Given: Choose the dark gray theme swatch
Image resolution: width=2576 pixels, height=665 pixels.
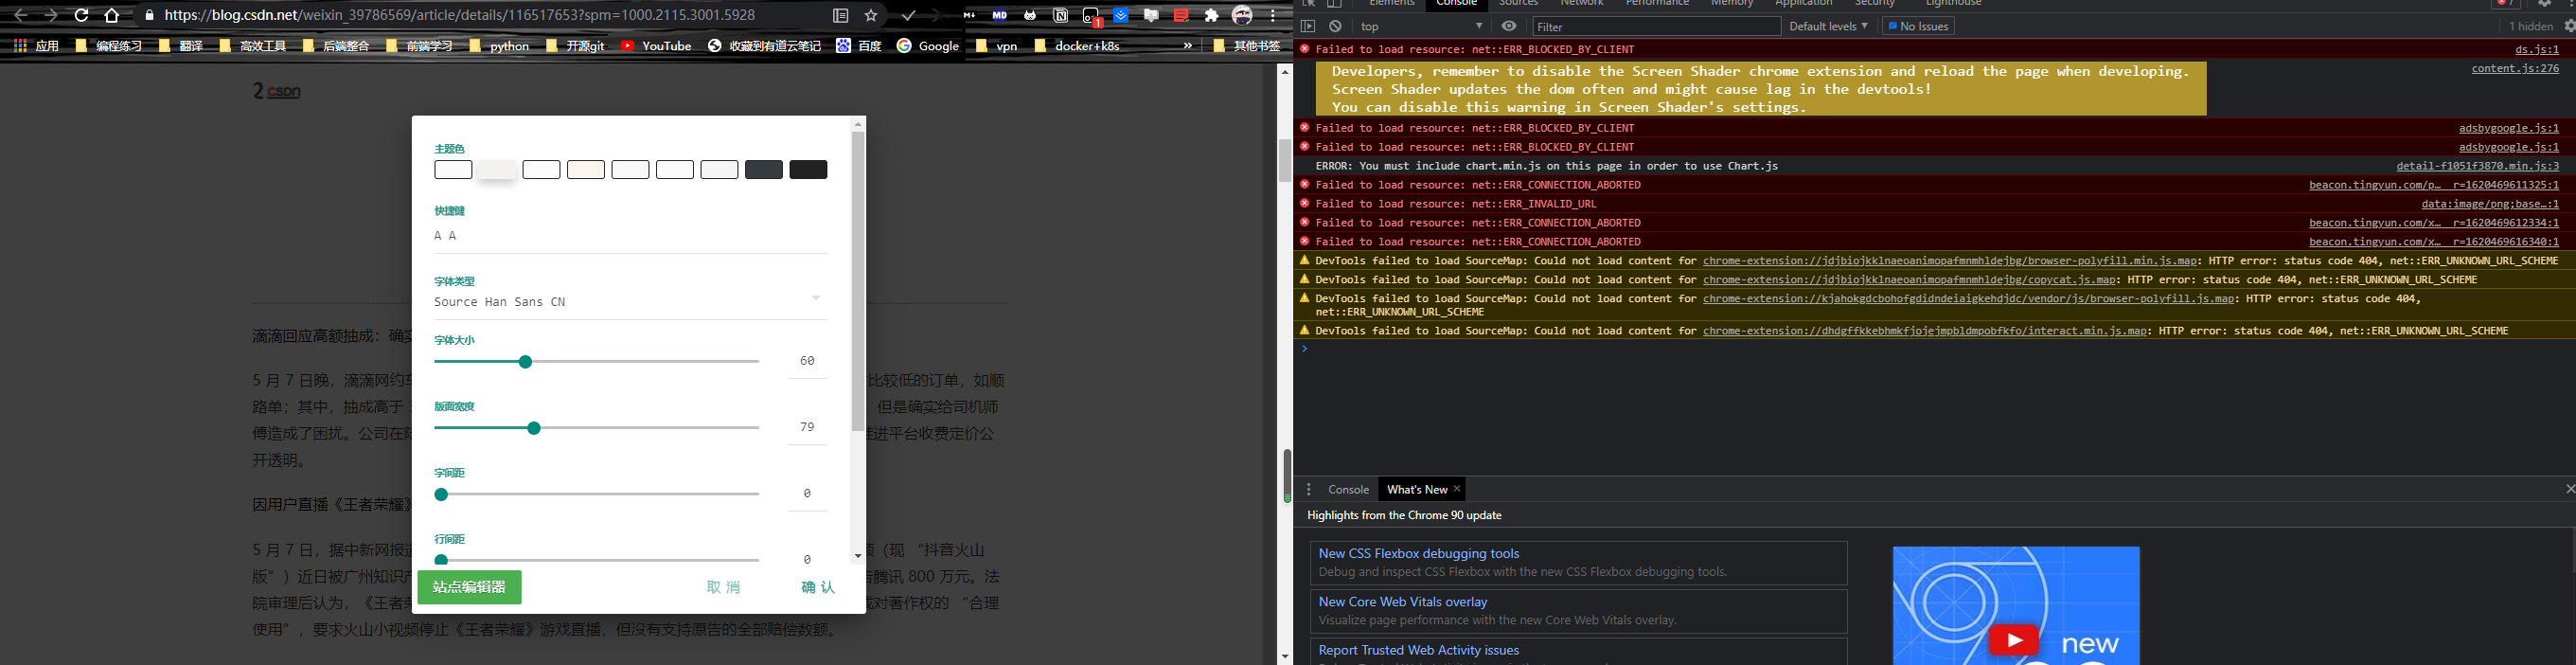Looking at the screenshot, I should point(763,170).
